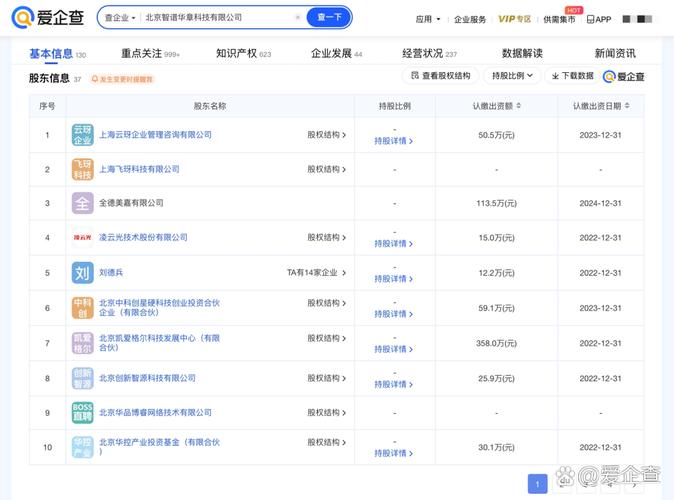Switch to the 基本信息 tab
Image resolution: width=674 pixels, height=500 pixels.
pyautogui.click(x=57, y=54)
